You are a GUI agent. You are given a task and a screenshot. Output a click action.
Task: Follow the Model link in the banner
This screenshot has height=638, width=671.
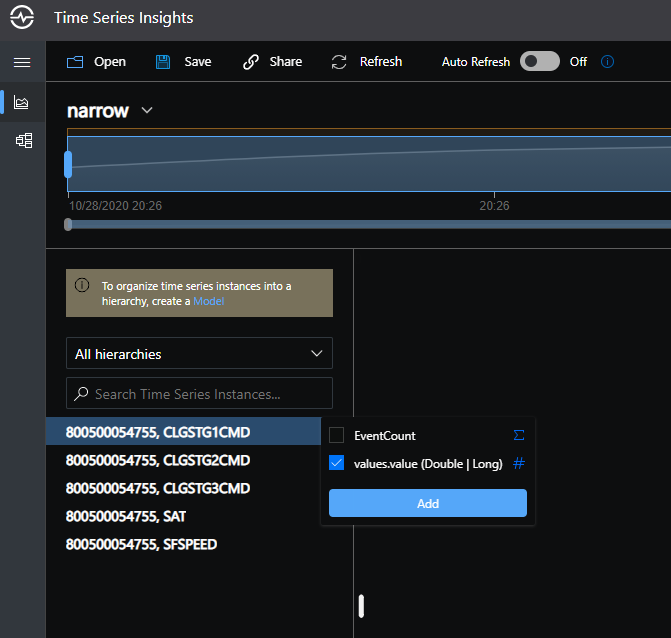click(x=209, y=301)
